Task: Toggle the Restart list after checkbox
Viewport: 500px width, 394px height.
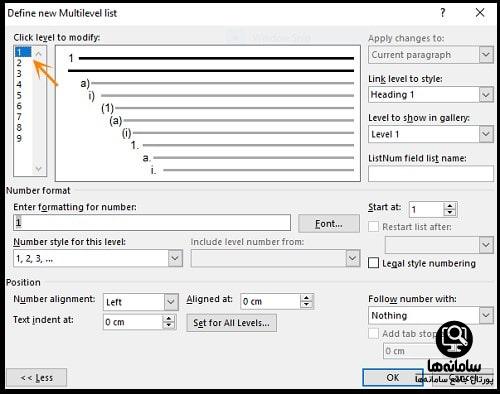Action: point(373,227)
